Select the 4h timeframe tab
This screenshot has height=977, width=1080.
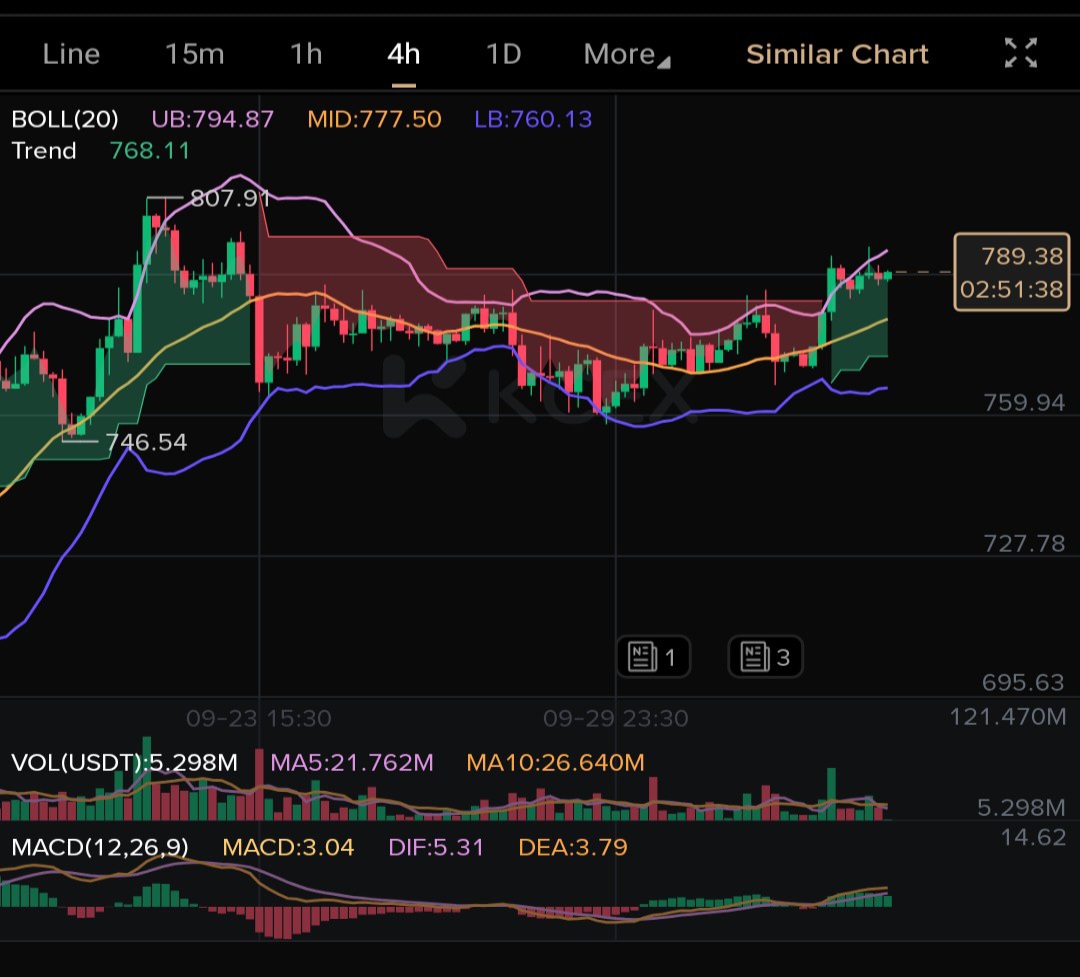[404, 54]
